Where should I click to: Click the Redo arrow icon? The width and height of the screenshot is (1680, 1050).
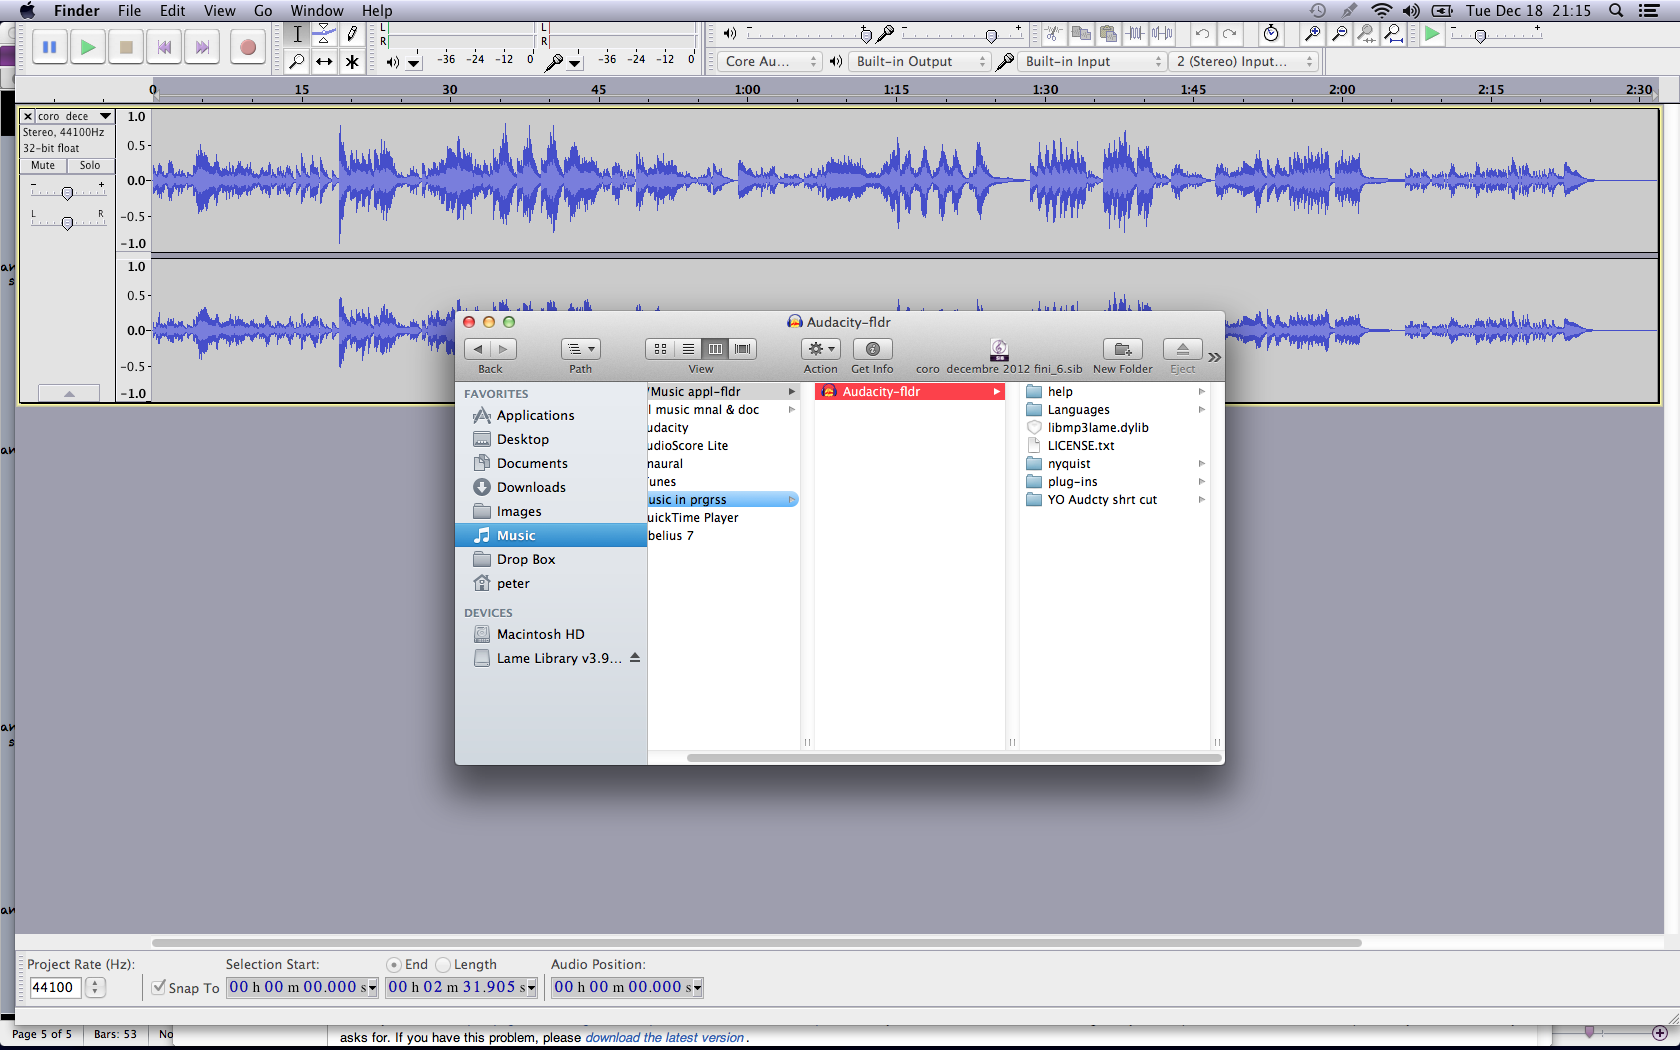tap(1229, 34)
